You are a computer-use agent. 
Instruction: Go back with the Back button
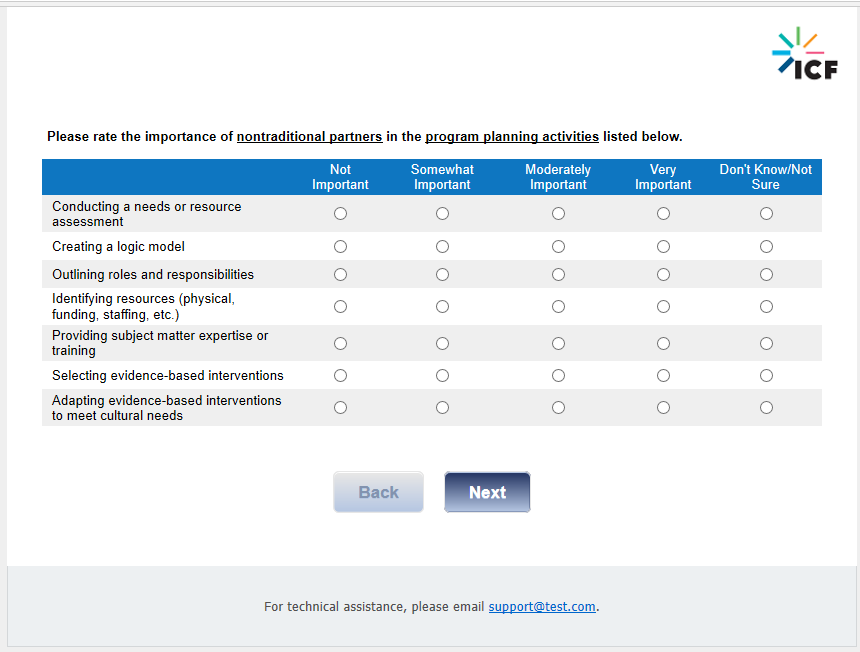tap(378, 492)
